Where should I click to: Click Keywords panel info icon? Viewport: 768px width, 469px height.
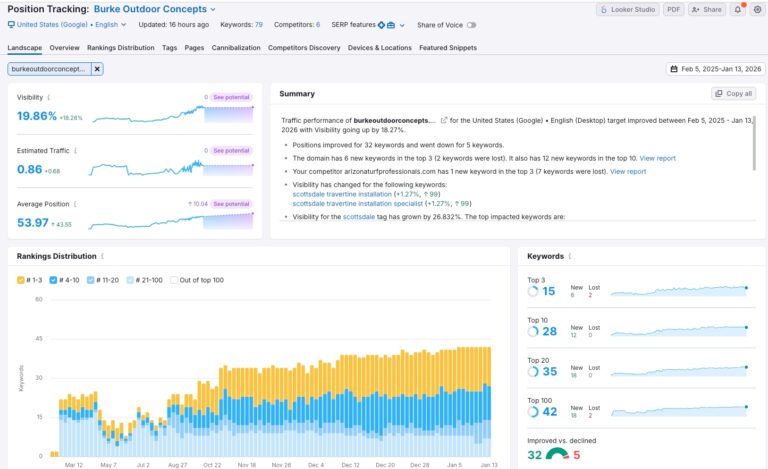(x=570, y=256)
